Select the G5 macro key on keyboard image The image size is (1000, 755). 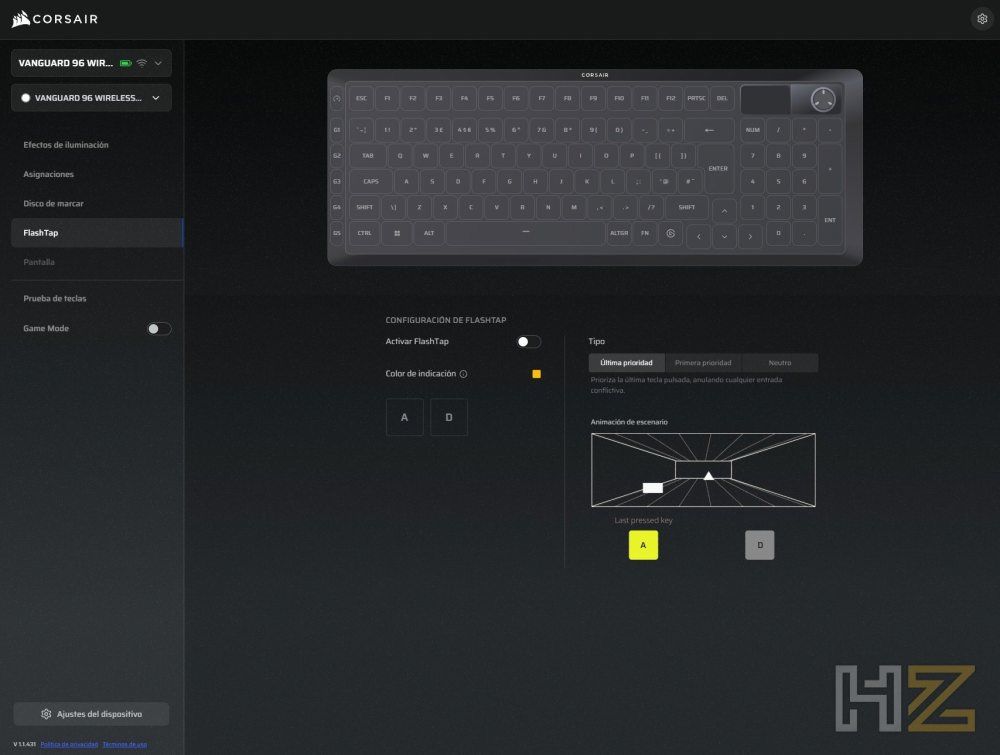click(337, 233)
